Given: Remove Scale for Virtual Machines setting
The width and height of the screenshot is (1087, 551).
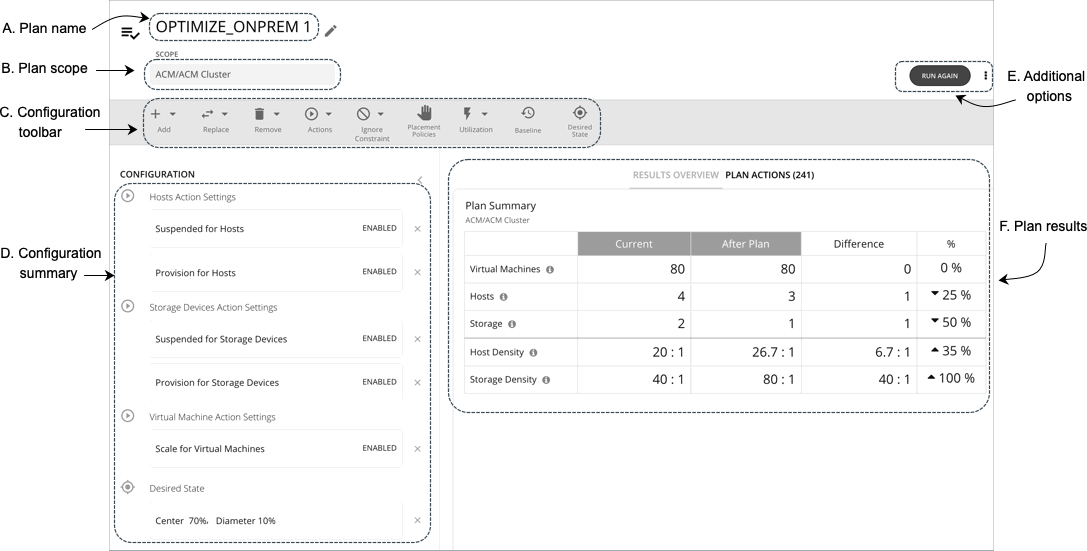Looking at the screenshot, I should point(417,449).
